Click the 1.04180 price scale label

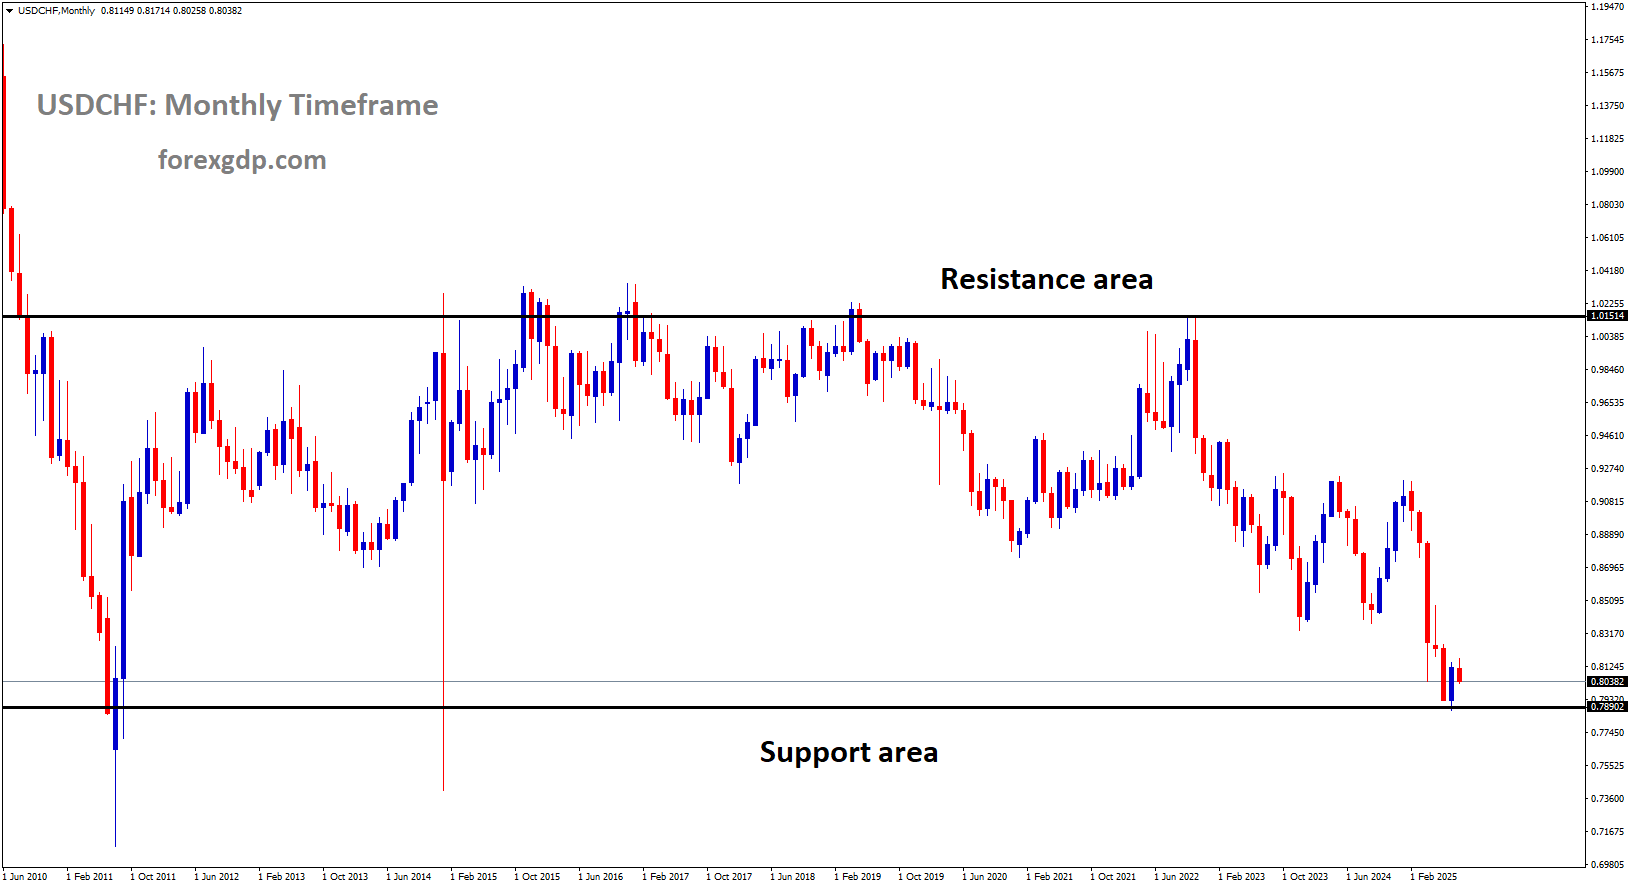tap(1607, 271)
